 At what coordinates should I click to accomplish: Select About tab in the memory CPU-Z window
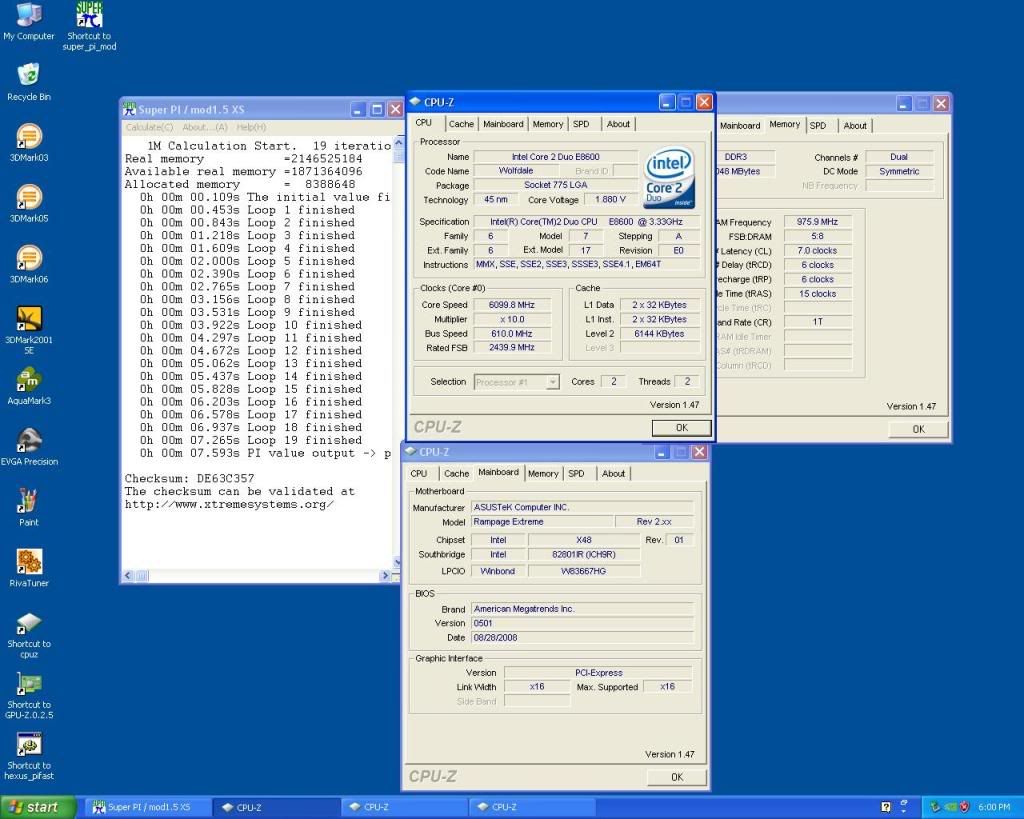pos(855,126)
